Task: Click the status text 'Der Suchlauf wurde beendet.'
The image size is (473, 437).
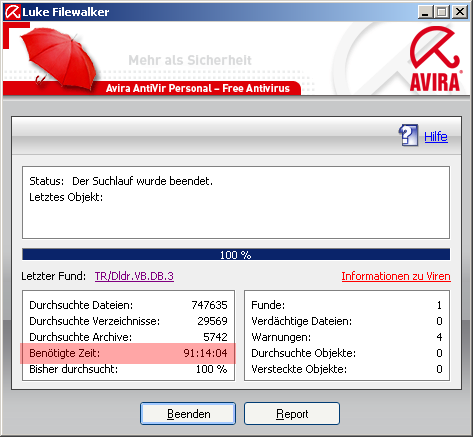Action: (142, 181)
